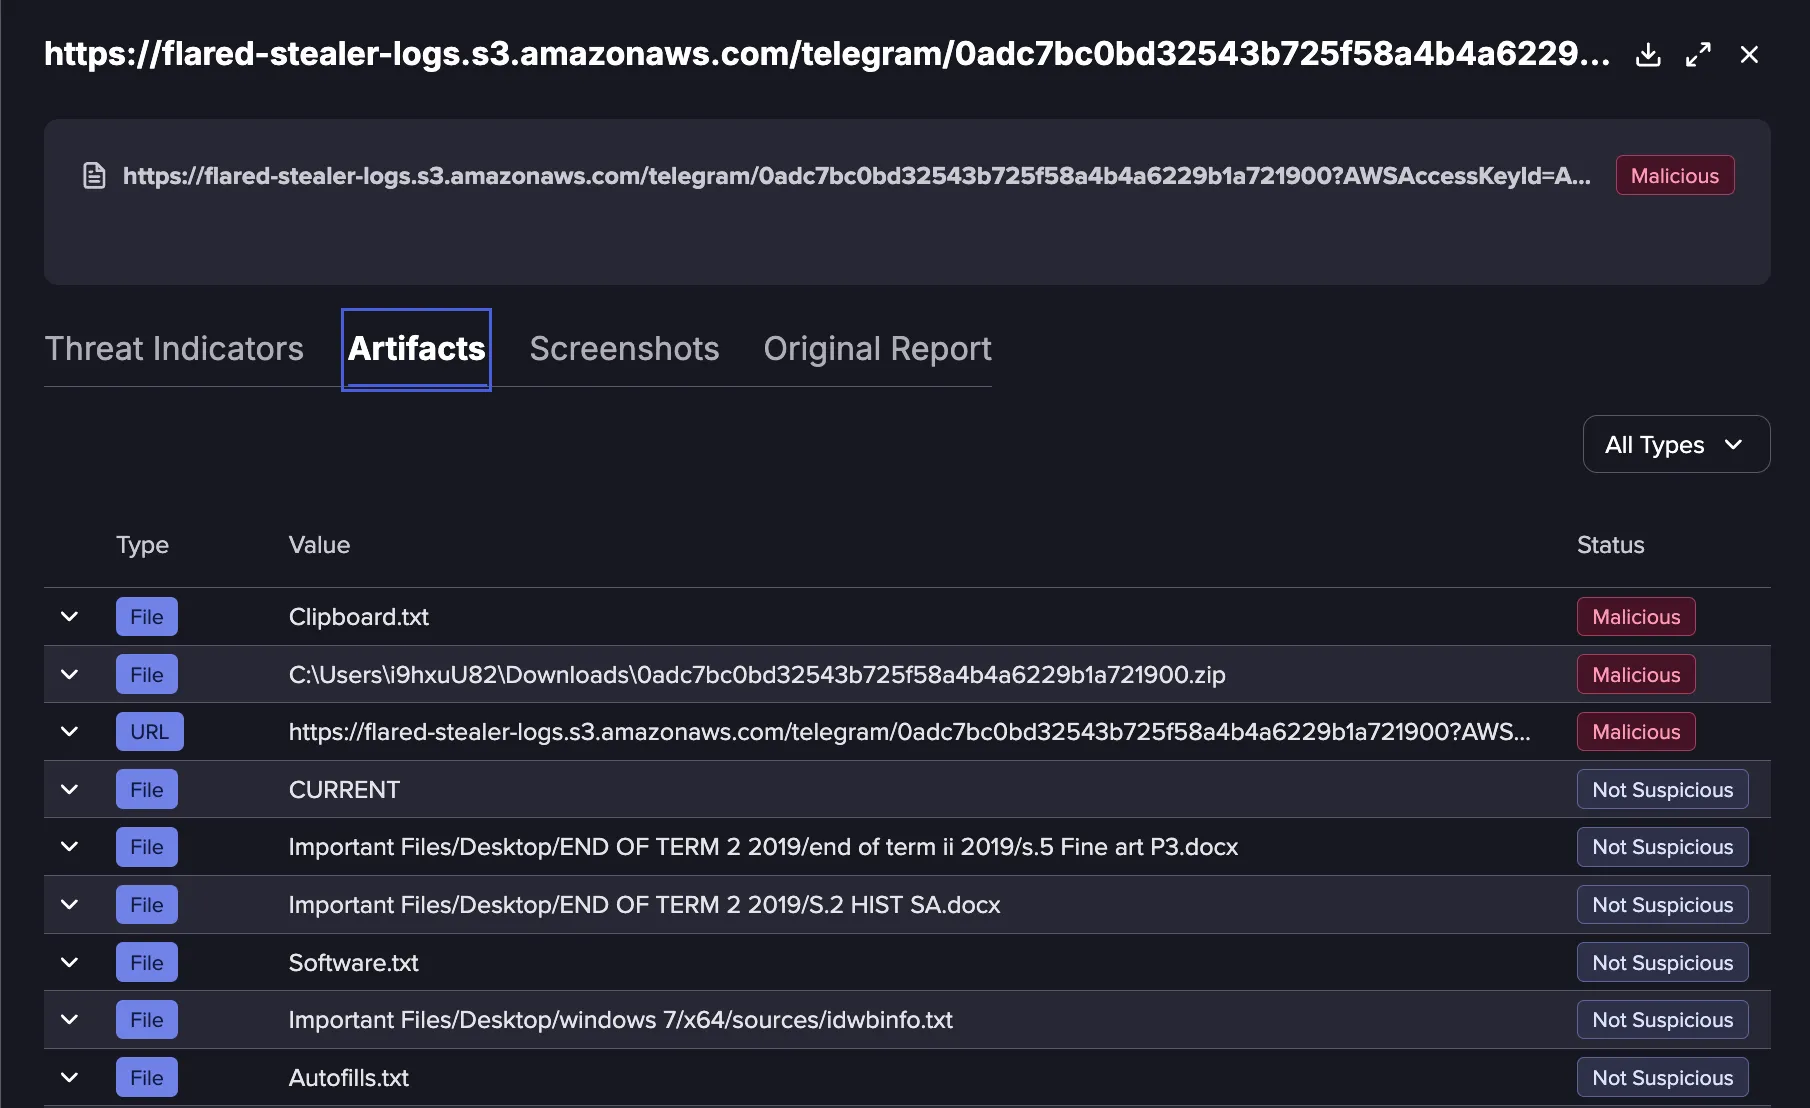Close the stealer log details panel
Screen dimensions: 1810x1108
(1749, 55)
